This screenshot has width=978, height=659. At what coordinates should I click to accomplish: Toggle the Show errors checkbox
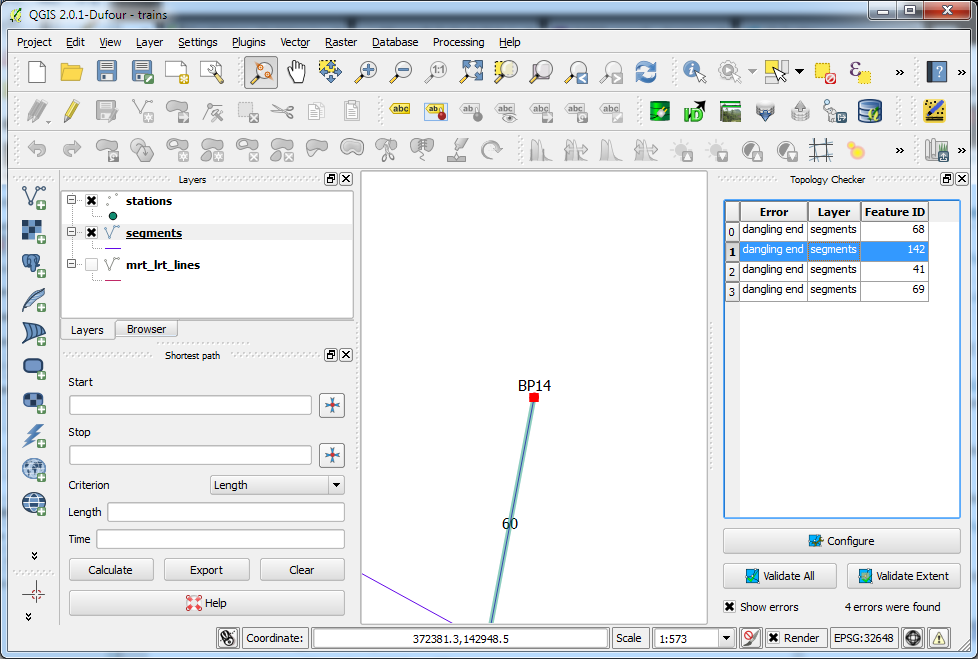click(729, 607)
